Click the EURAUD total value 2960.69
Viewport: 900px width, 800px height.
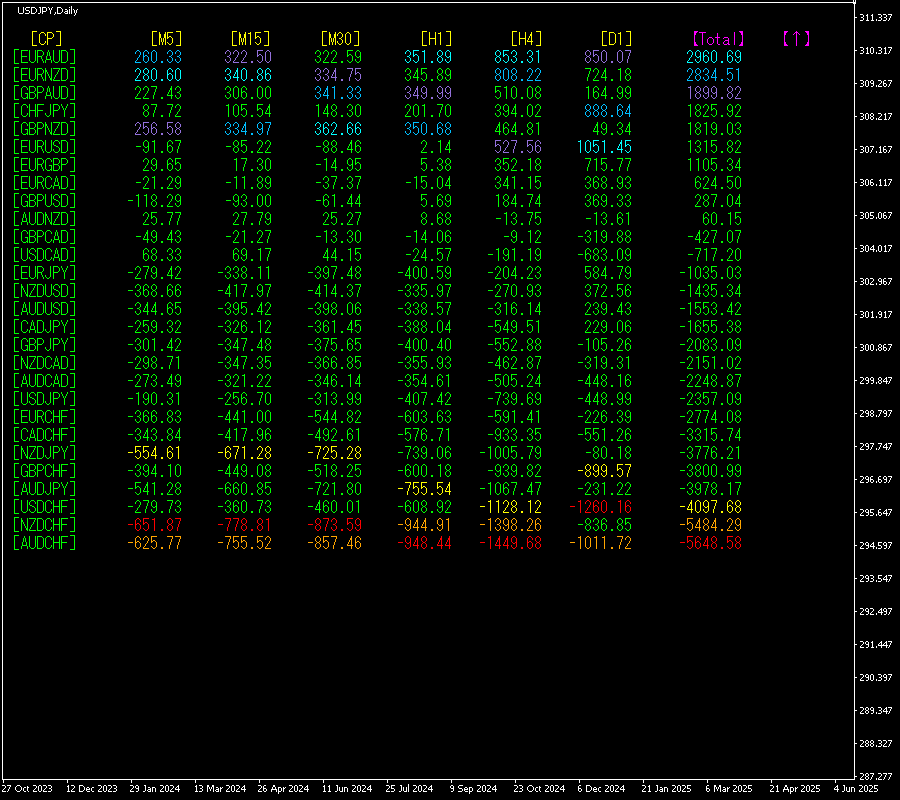click(714, 57)
